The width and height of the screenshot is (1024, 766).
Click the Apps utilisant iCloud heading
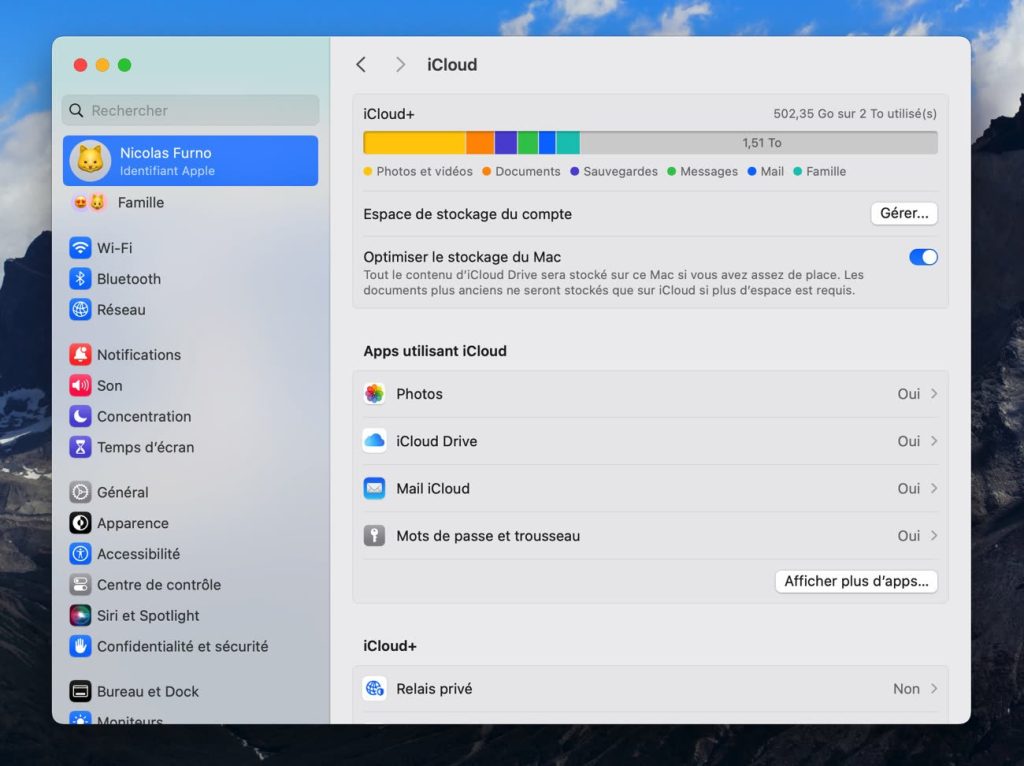coord(435,351)
